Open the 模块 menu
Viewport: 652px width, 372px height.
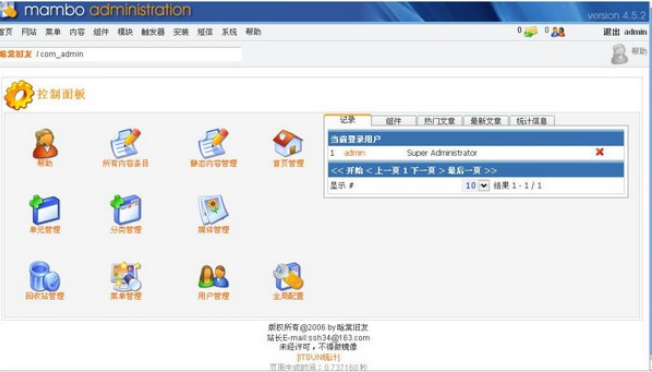(125, 32)
